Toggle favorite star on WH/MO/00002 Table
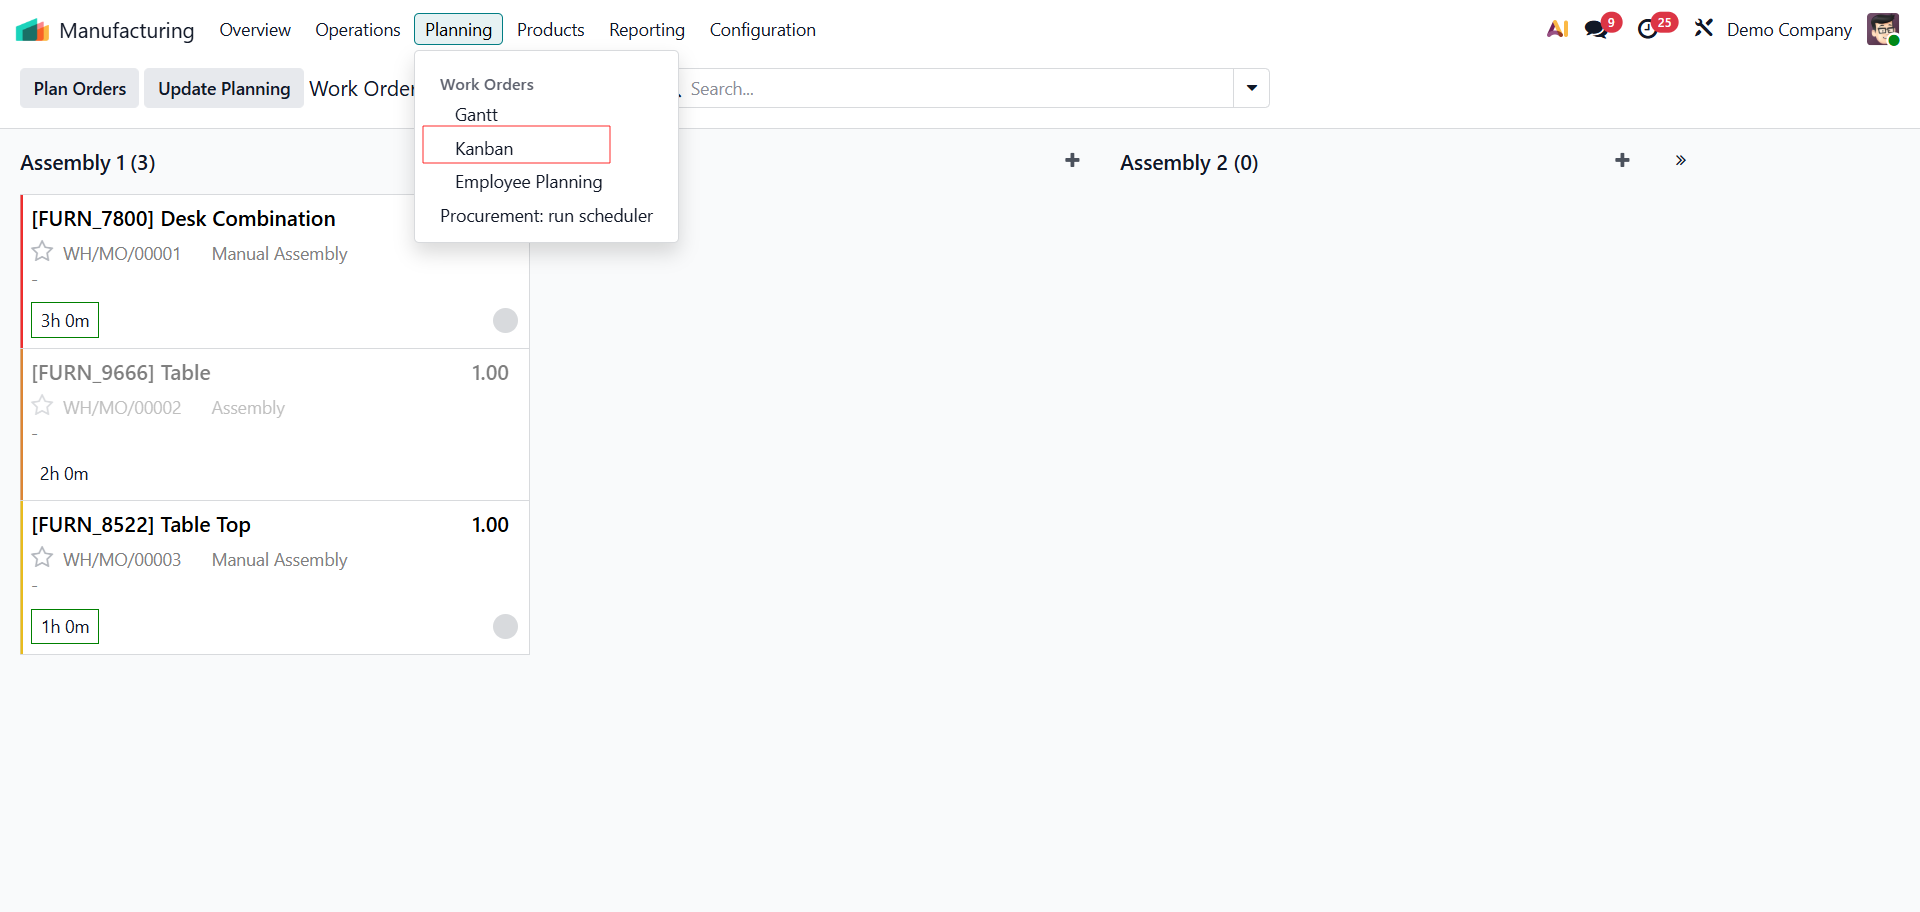The height and width of the screenshot is (912, 1920). point(42,406)
